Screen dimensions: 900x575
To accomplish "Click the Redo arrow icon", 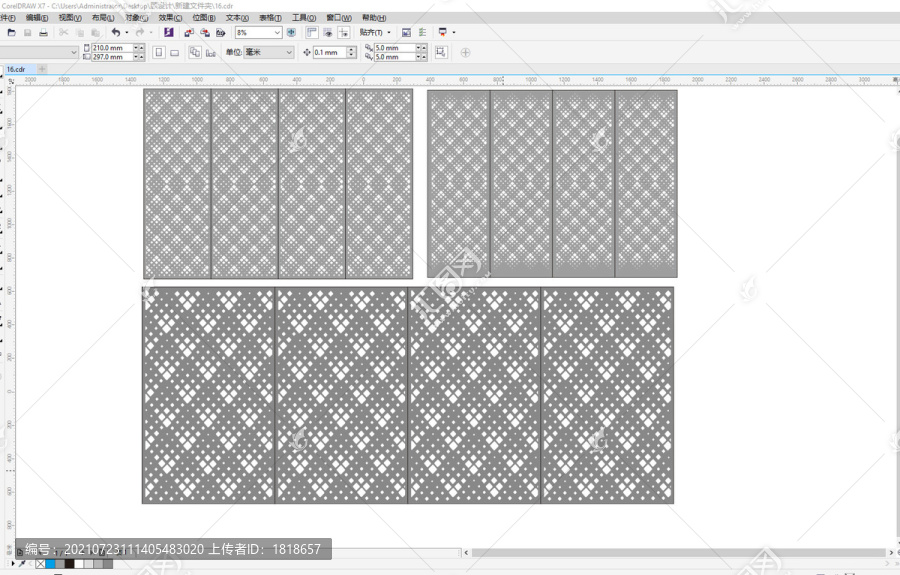I will pos(140,33).
